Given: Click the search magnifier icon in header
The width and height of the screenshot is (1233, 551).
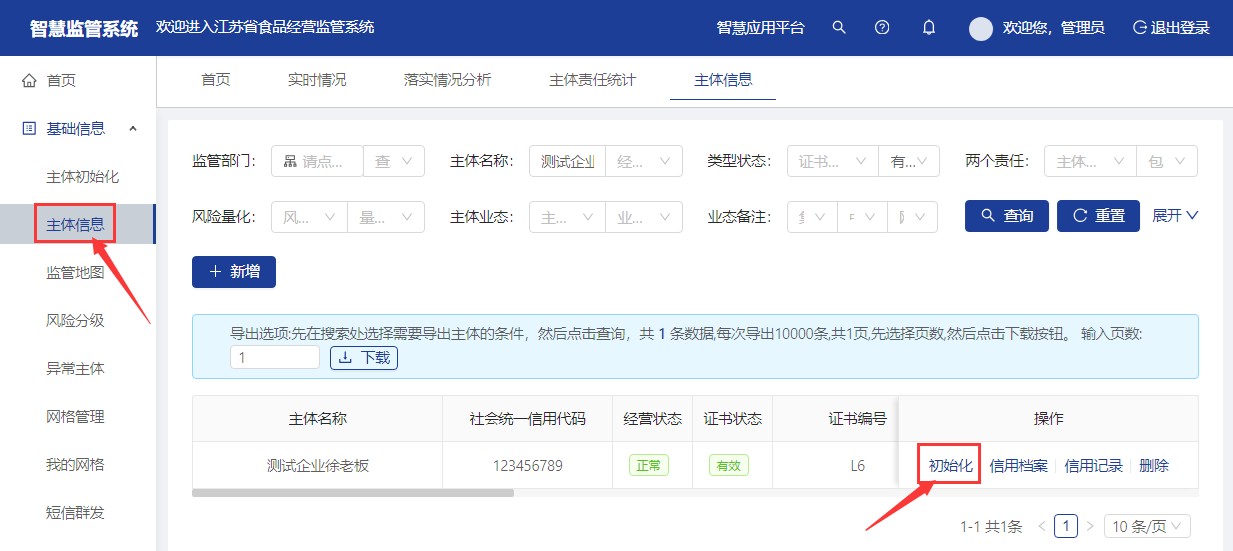Looking at the screenshot, I should [839, 28].
